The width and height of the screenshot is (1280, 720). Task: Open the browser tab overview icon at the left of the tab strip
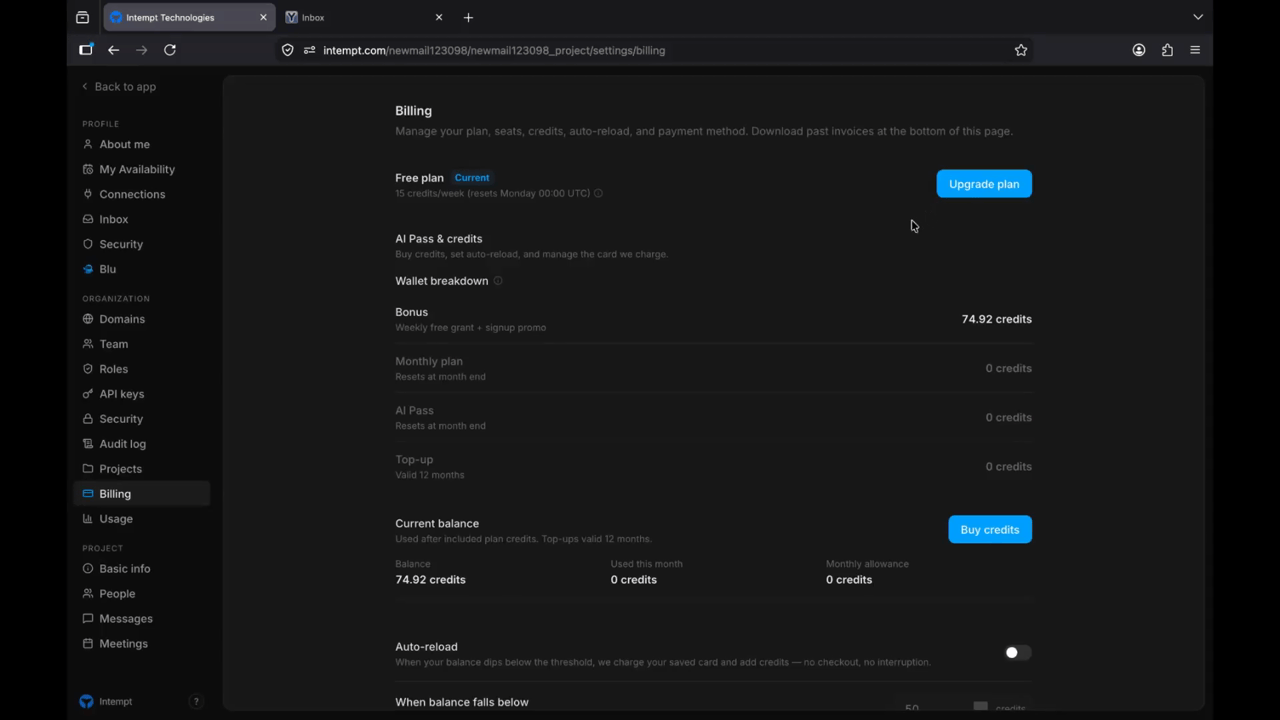[82, 17]
